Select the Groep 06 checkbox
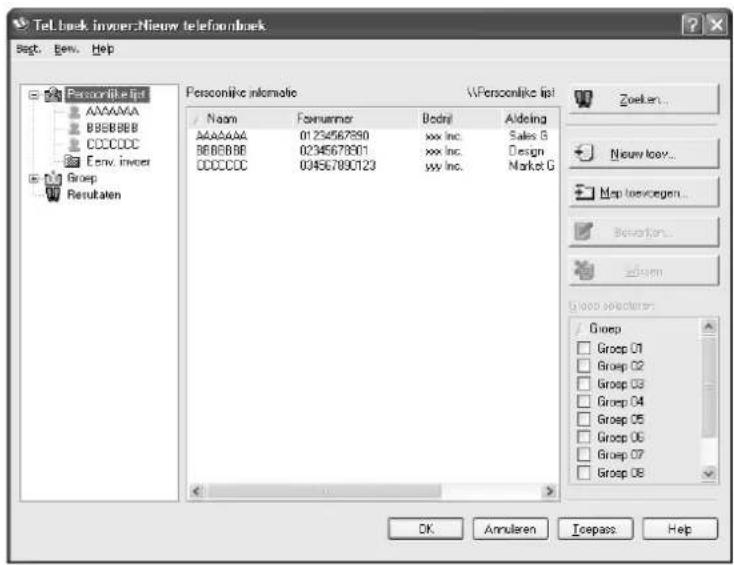734x565 pixels. coord(584,437)
